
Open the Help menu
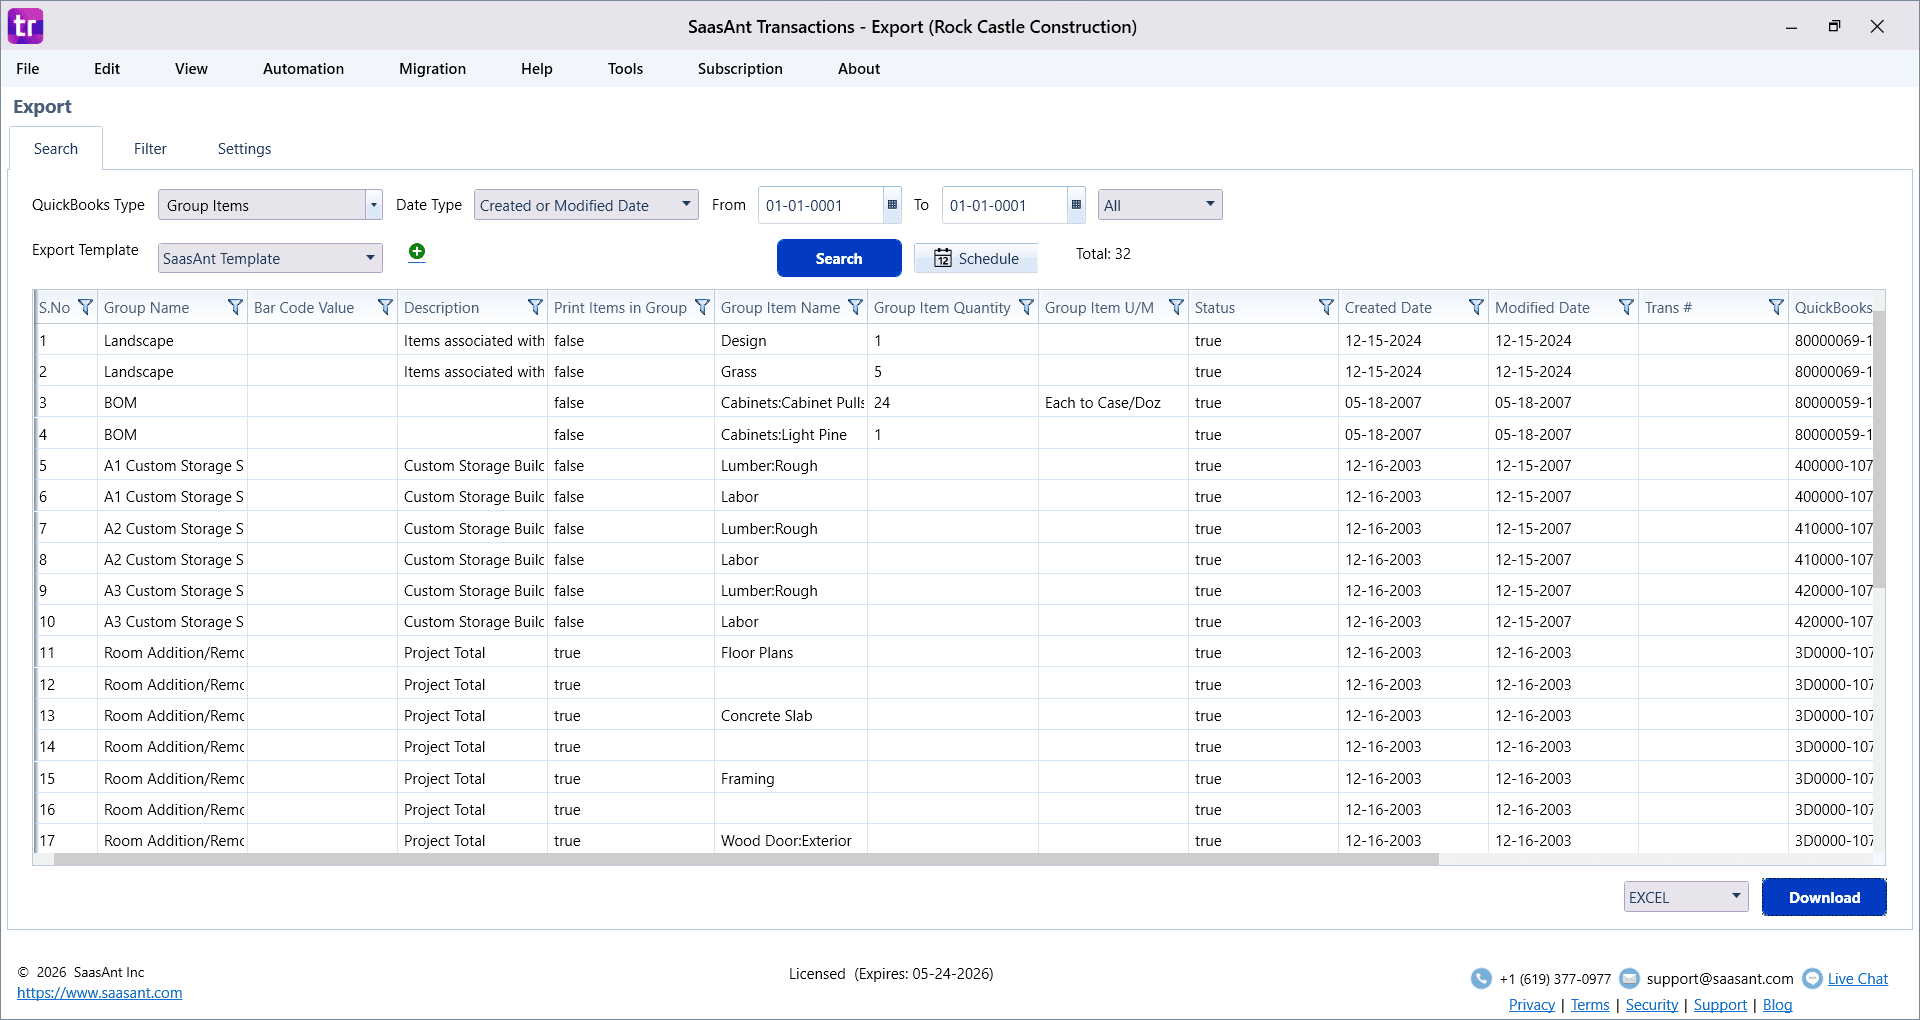(x=537, y=69)
